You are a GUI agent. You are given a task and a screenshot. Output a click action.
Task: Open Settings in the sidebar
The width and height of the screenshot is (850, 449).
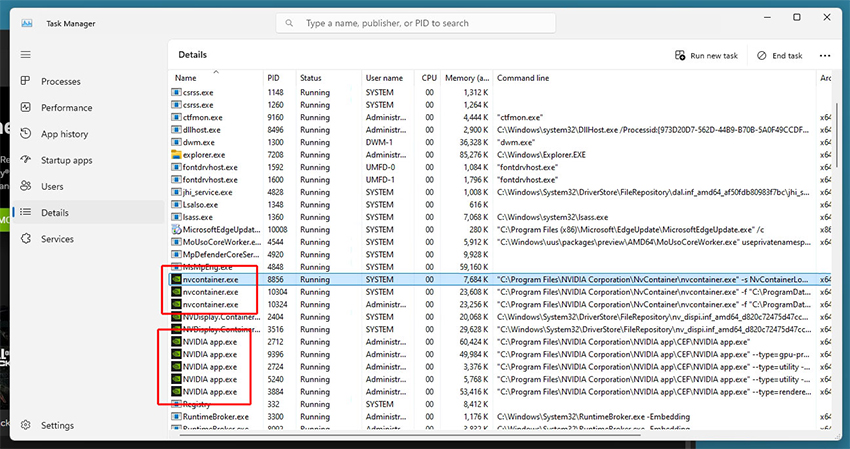pyautogui.click(x=88, y=425)
